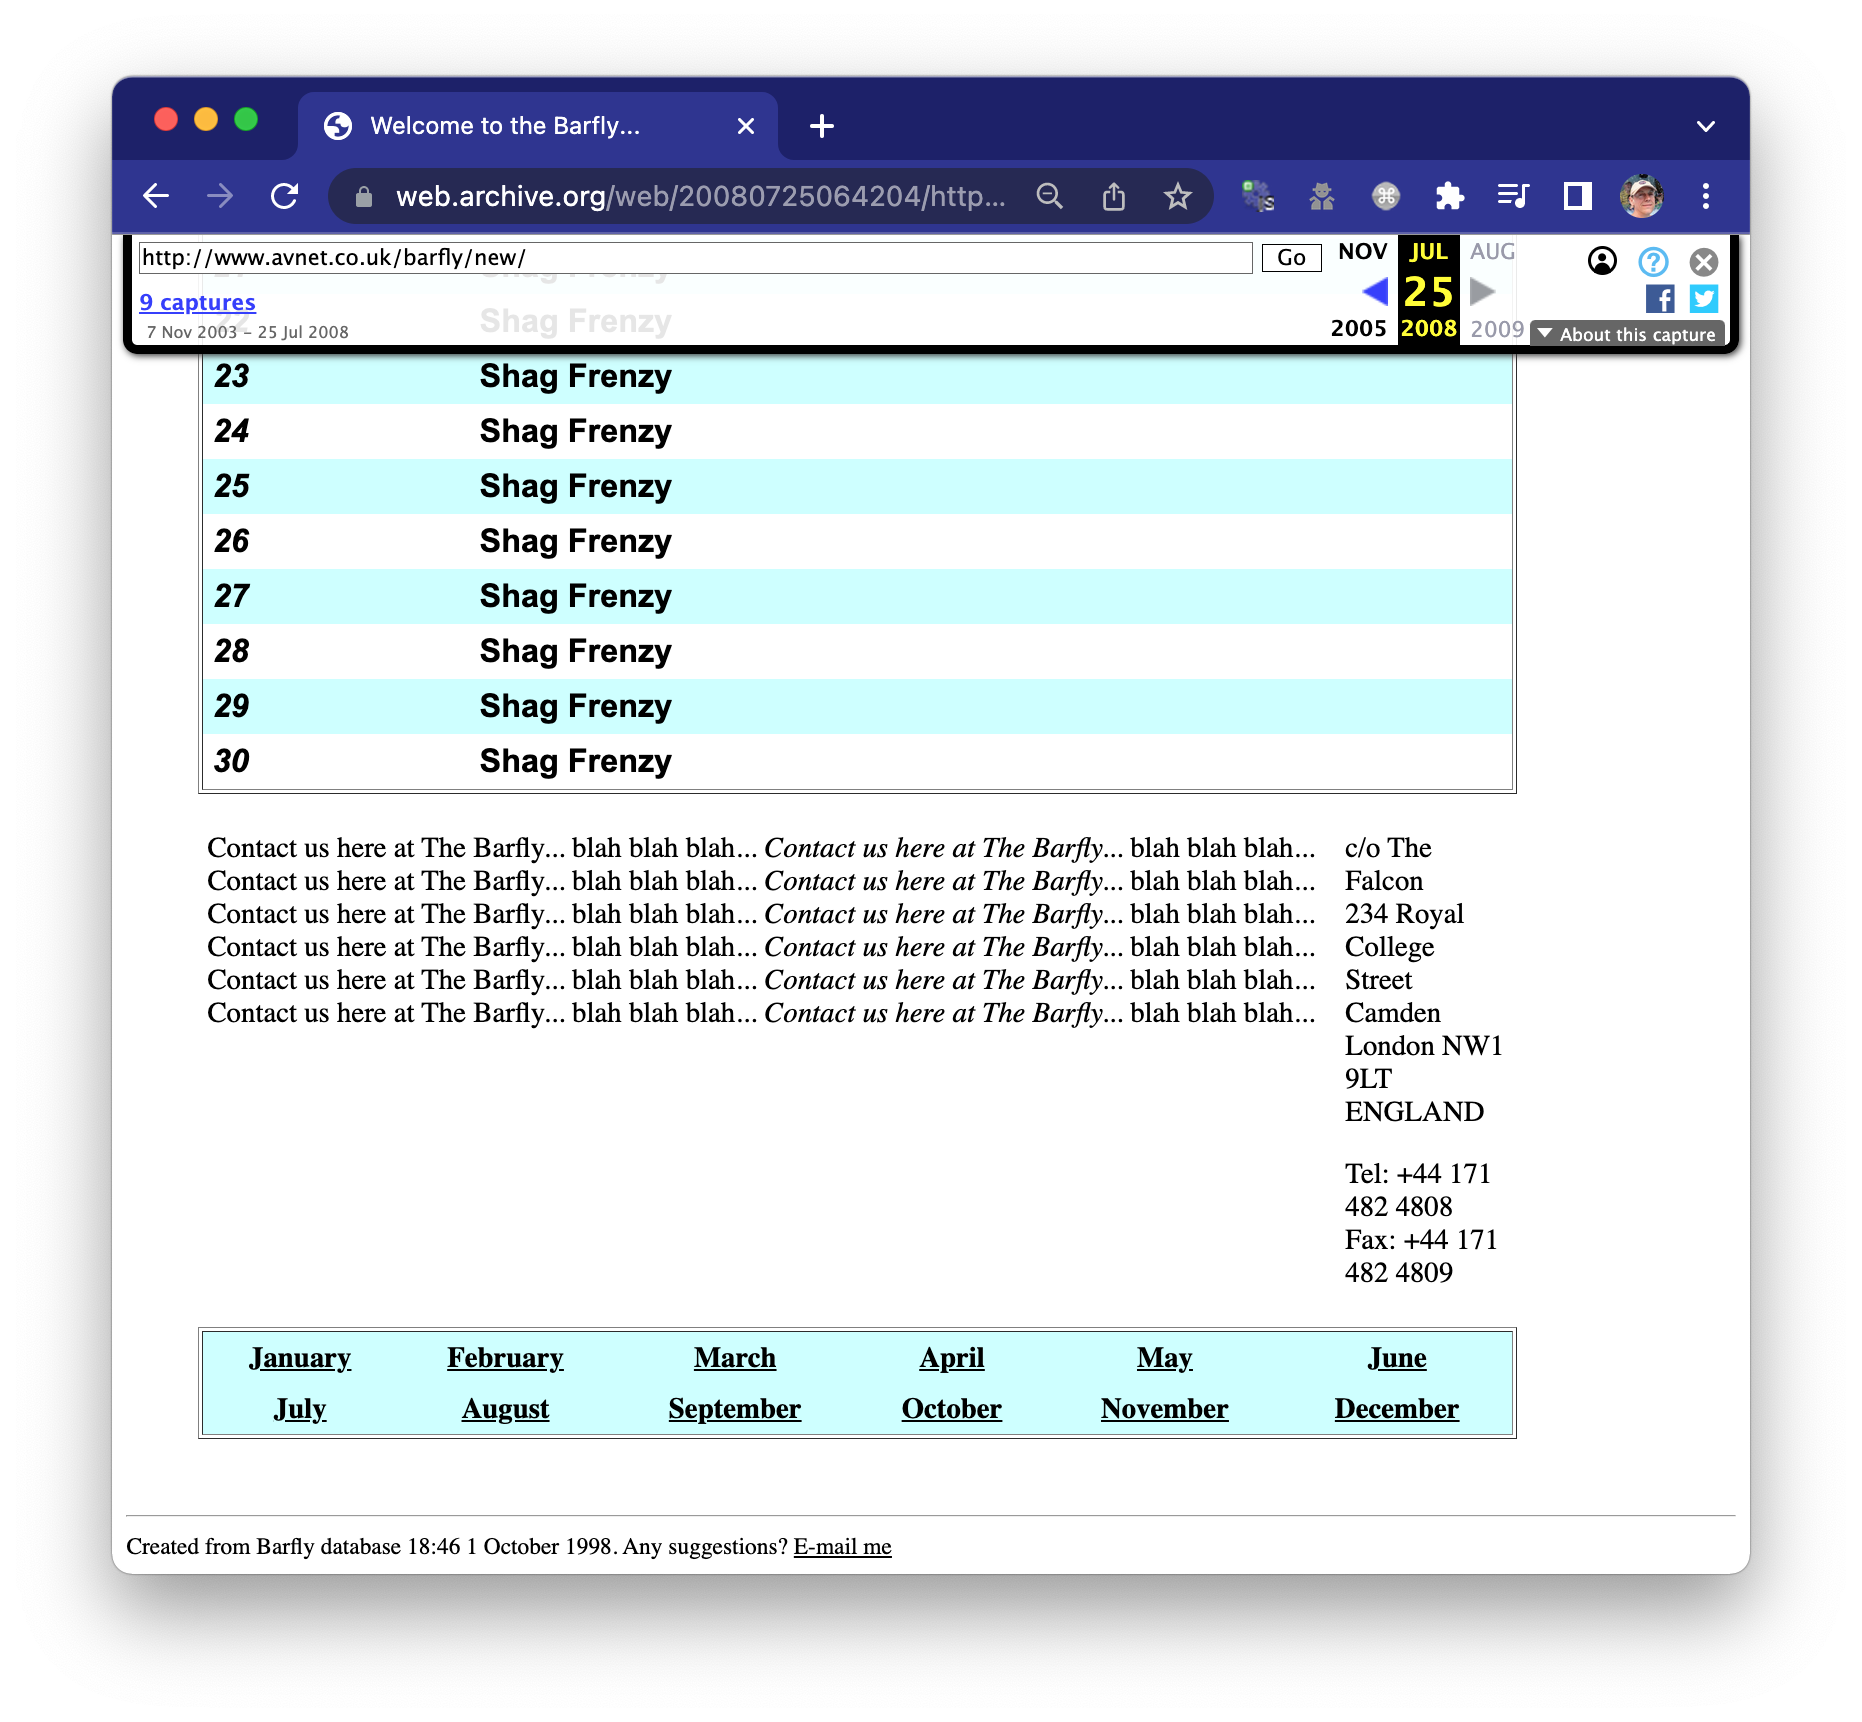Open Wayback user account icon
The width and height of the screenshot is (1862, 1722).
[x=1601, y=261]
